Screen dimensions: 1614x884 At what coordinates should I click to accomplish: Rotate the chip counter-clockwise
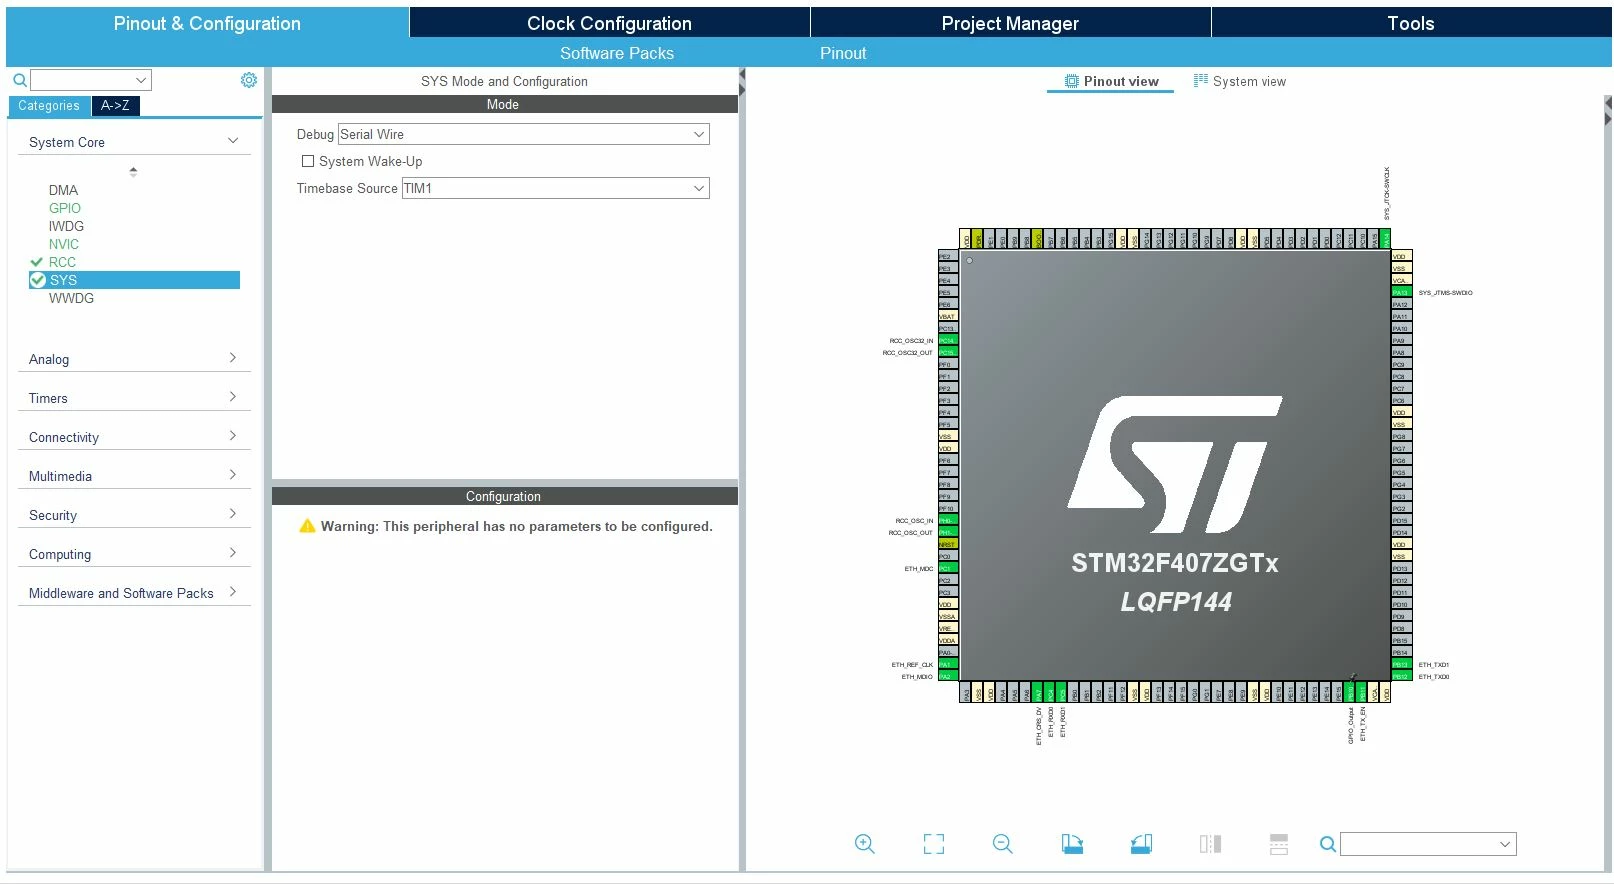1141,844
